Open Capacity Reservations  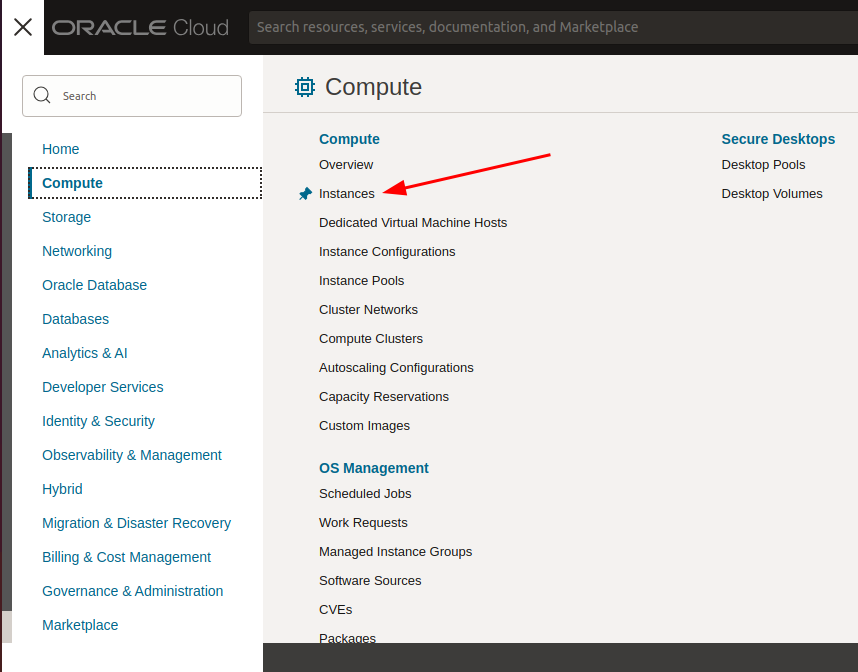click(384, 397)
